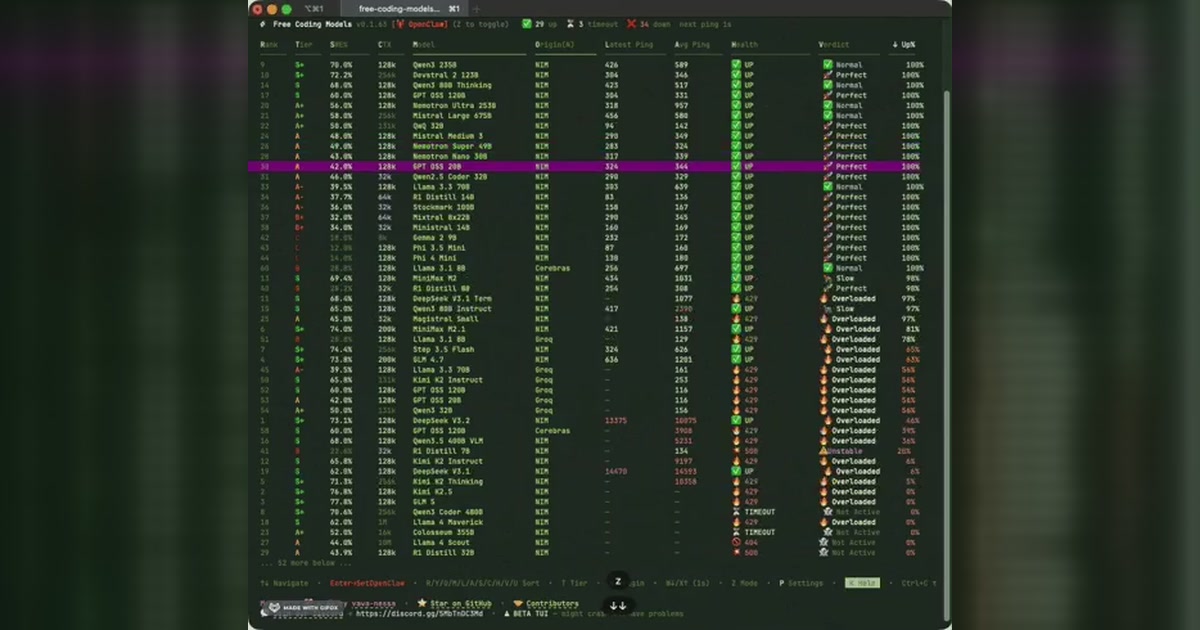The image size is (1200, 630).
Task: Switch to the first terminal tab '⌥⌘1'
Action: tap(314, 8)
